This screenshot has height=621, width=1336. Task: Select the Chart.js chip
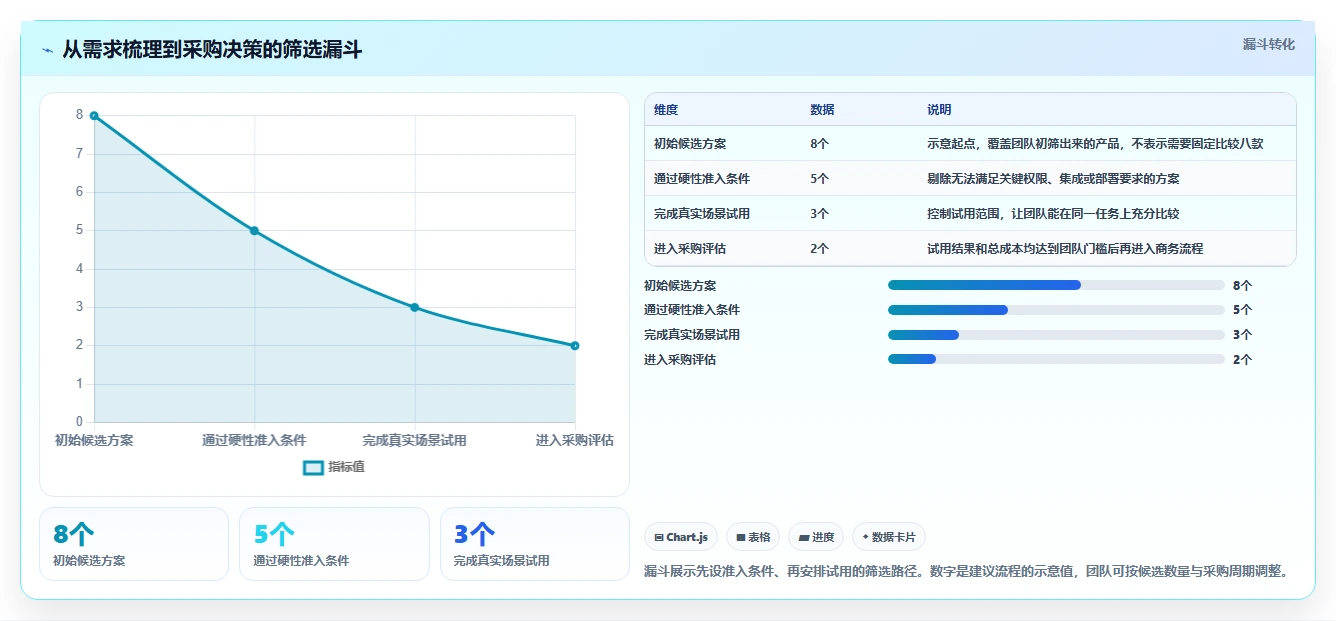[680, 537]
